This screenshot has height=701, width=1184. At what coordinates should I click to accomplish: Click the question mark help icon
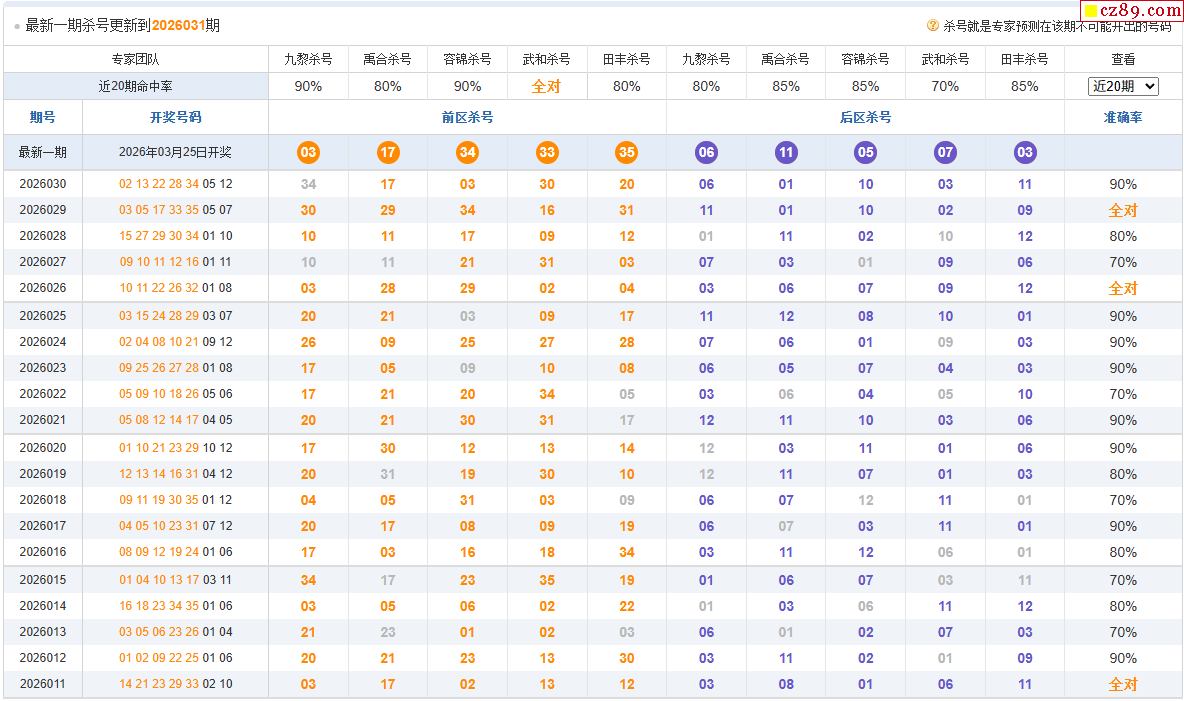click(x=933, y=26)
